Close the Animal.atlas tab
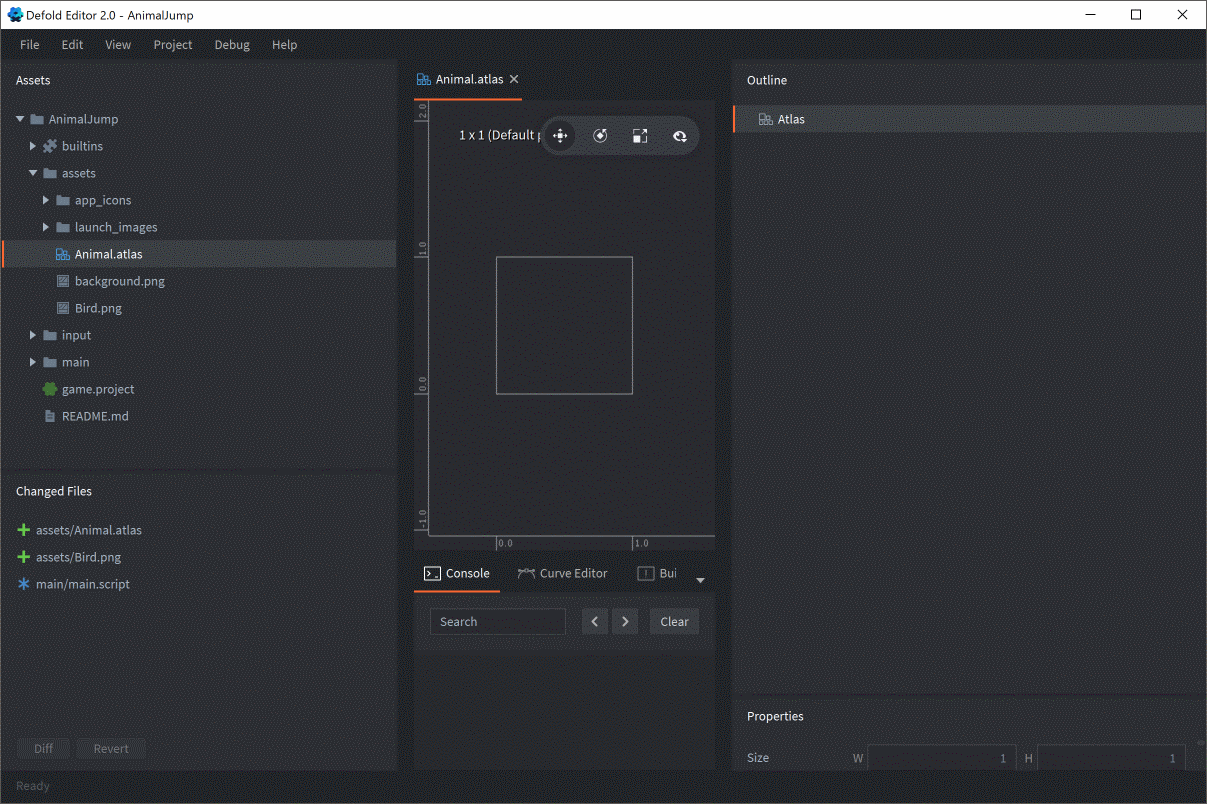This screenshot has width=1207, height=804. point(514,80)
